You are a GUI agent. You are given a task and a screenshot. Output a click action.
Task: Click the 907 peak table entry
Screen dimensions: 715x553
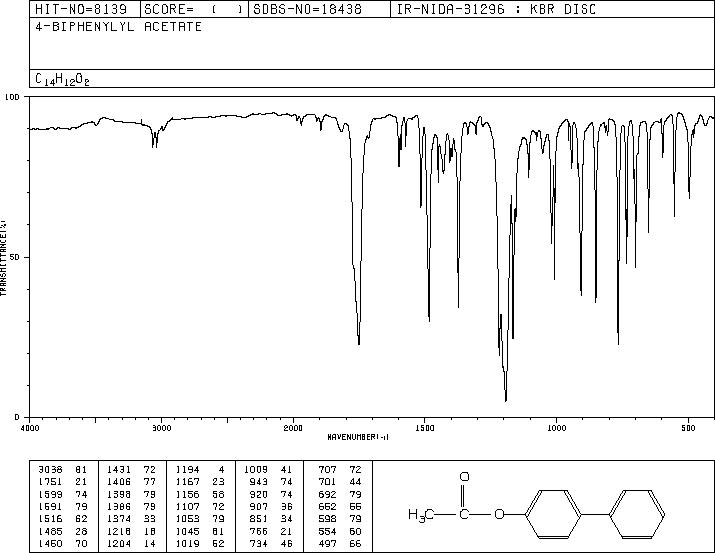tap(271, 506)
